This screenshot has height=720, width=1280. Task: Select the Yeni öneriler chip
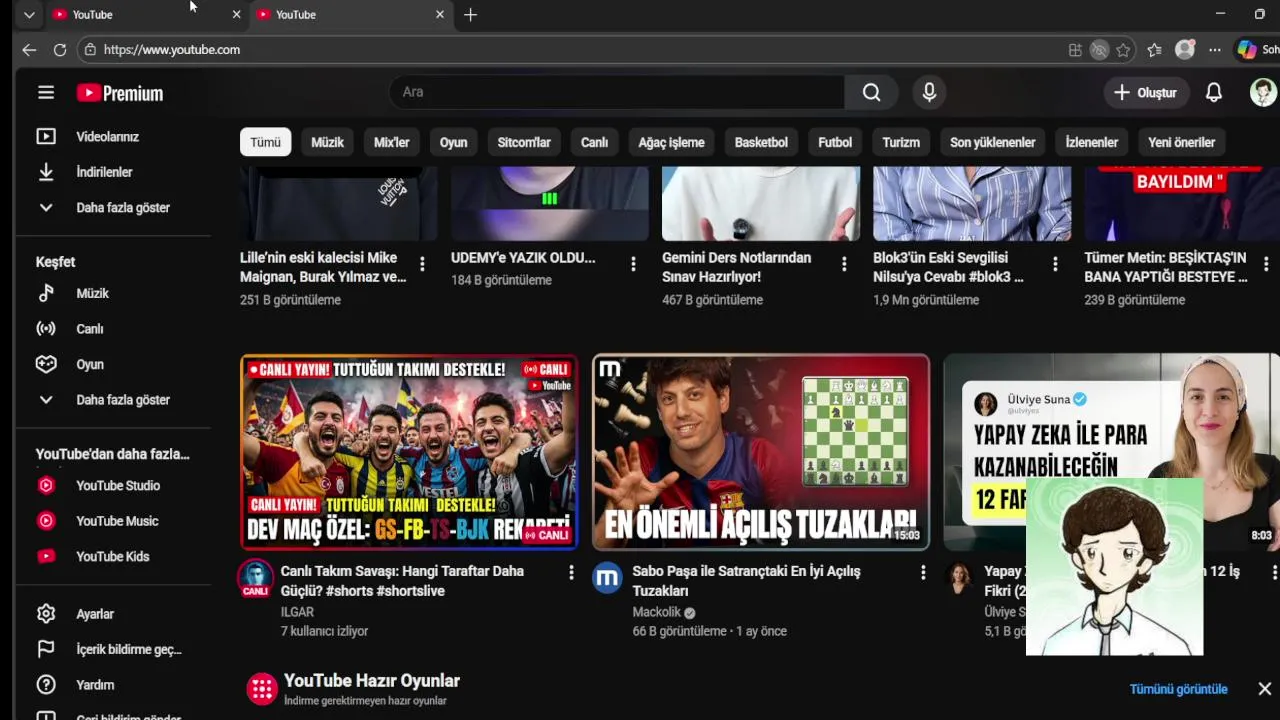pos(1181,142)
